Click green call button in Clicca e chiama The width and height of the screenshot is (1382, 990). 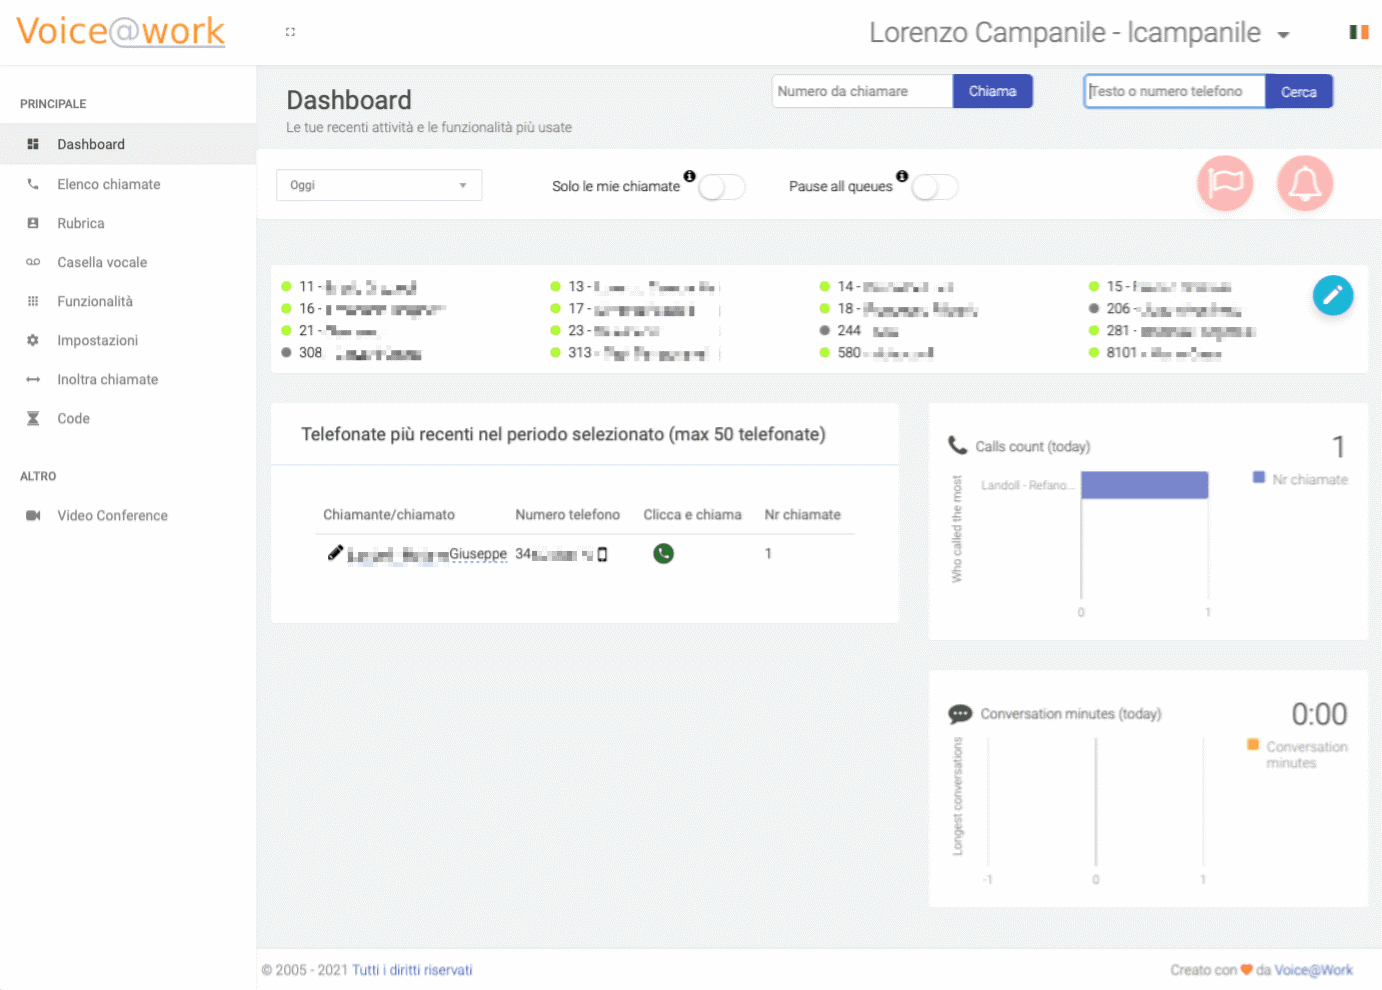coord(663,553)
